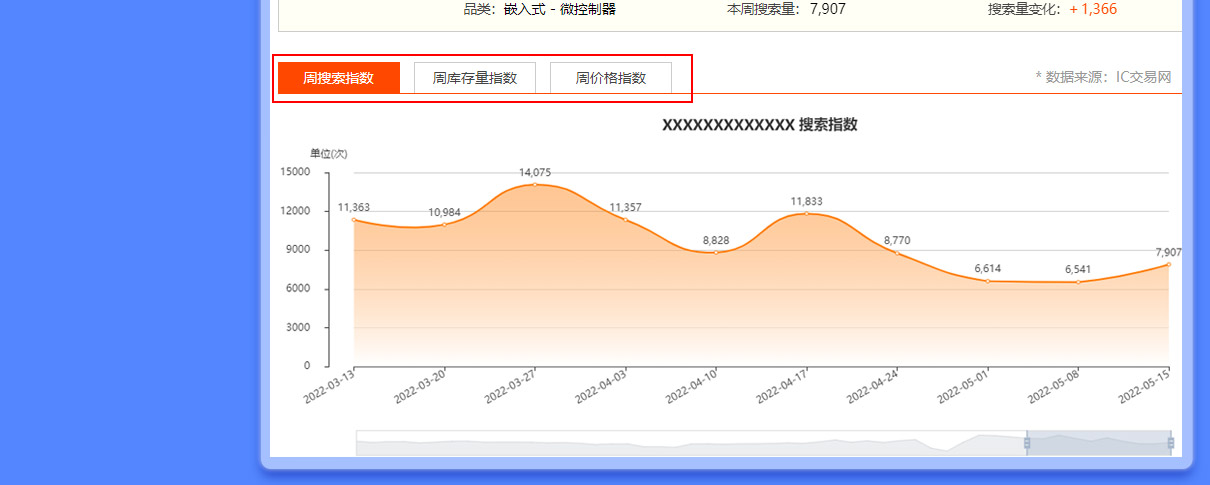Click the 单位(次) axis unit label
1210x485 pixels.
coord(328,153)
